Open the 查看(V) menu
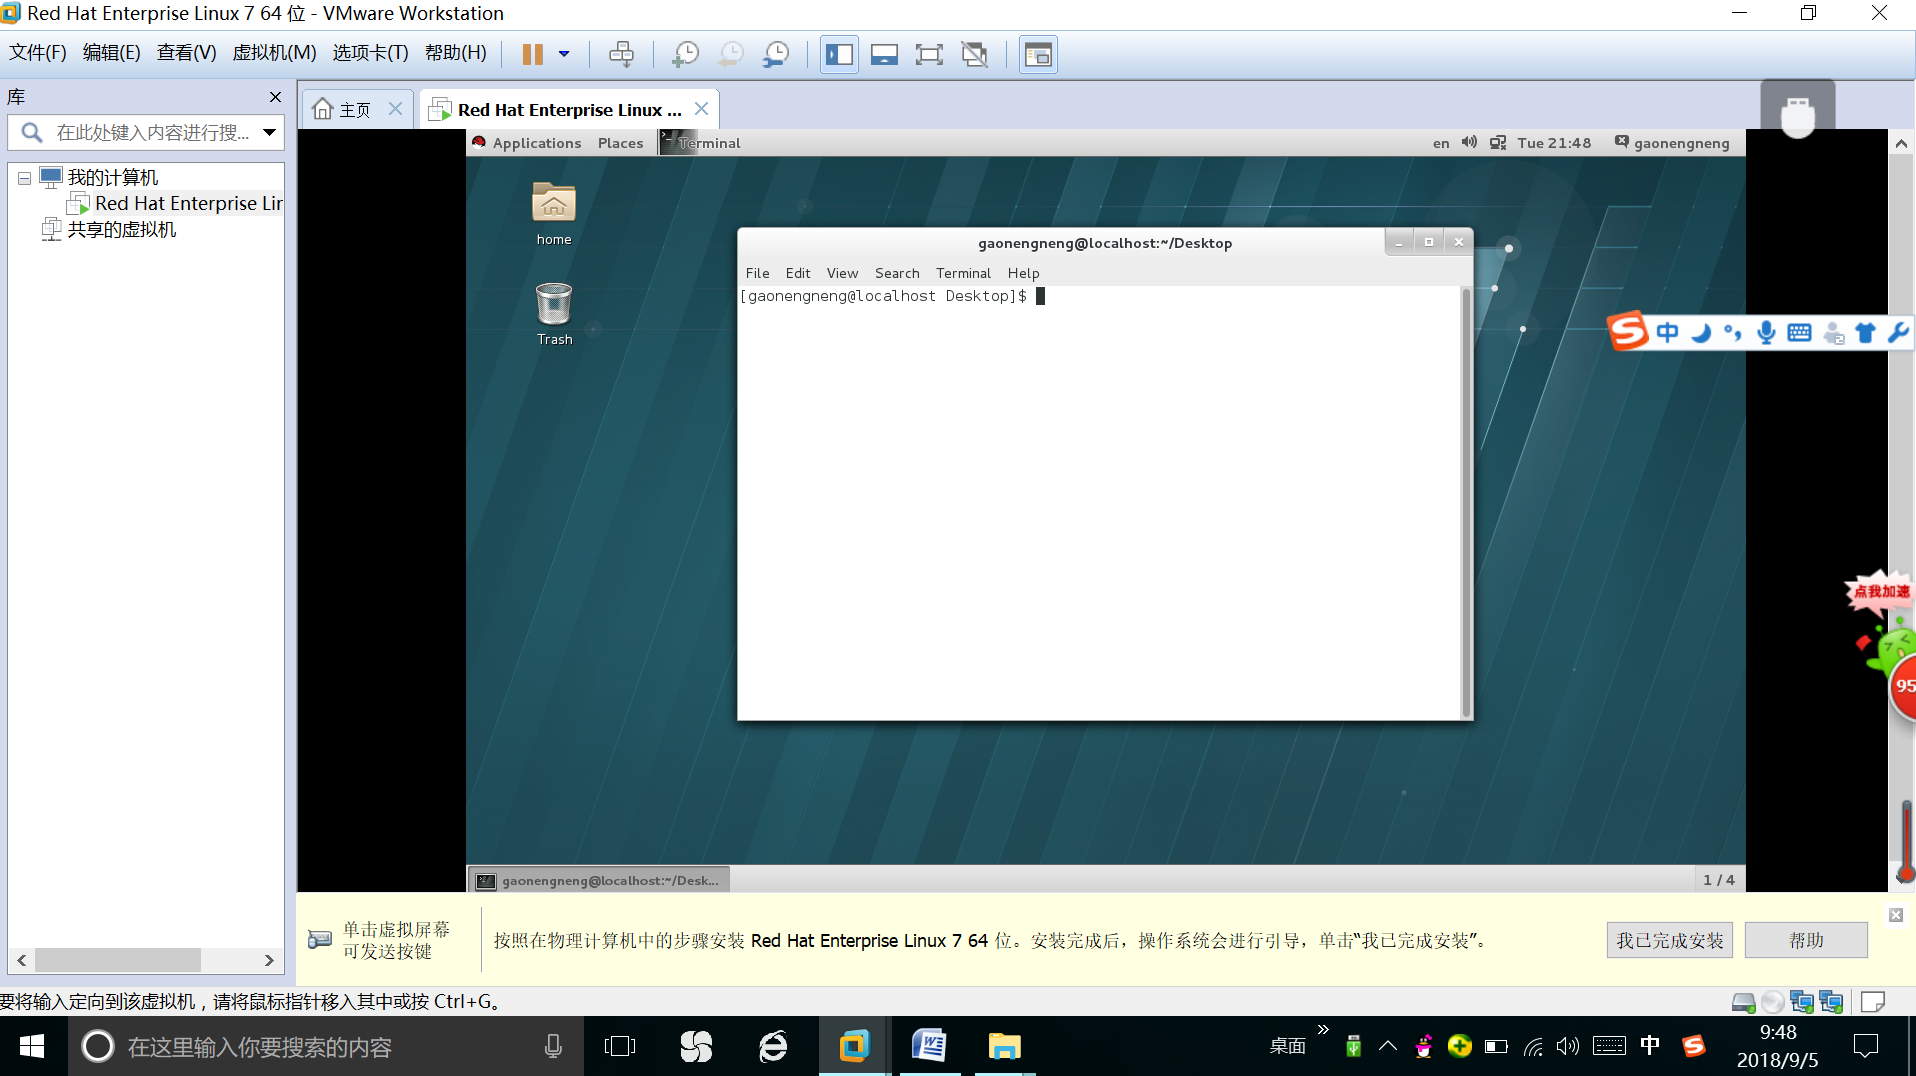This screenshot has width=1916, height=1076. 186,53
